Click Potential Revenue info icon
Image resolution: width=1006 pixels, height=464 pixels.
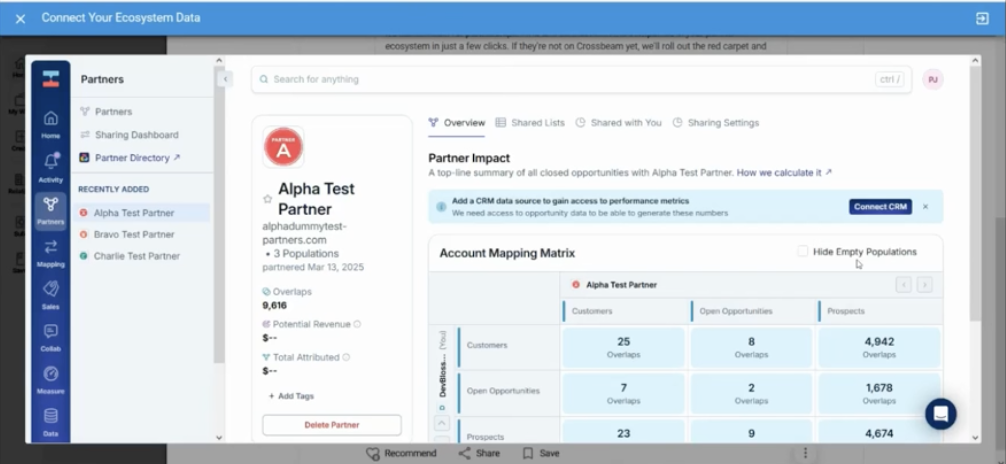coord(357,324)
